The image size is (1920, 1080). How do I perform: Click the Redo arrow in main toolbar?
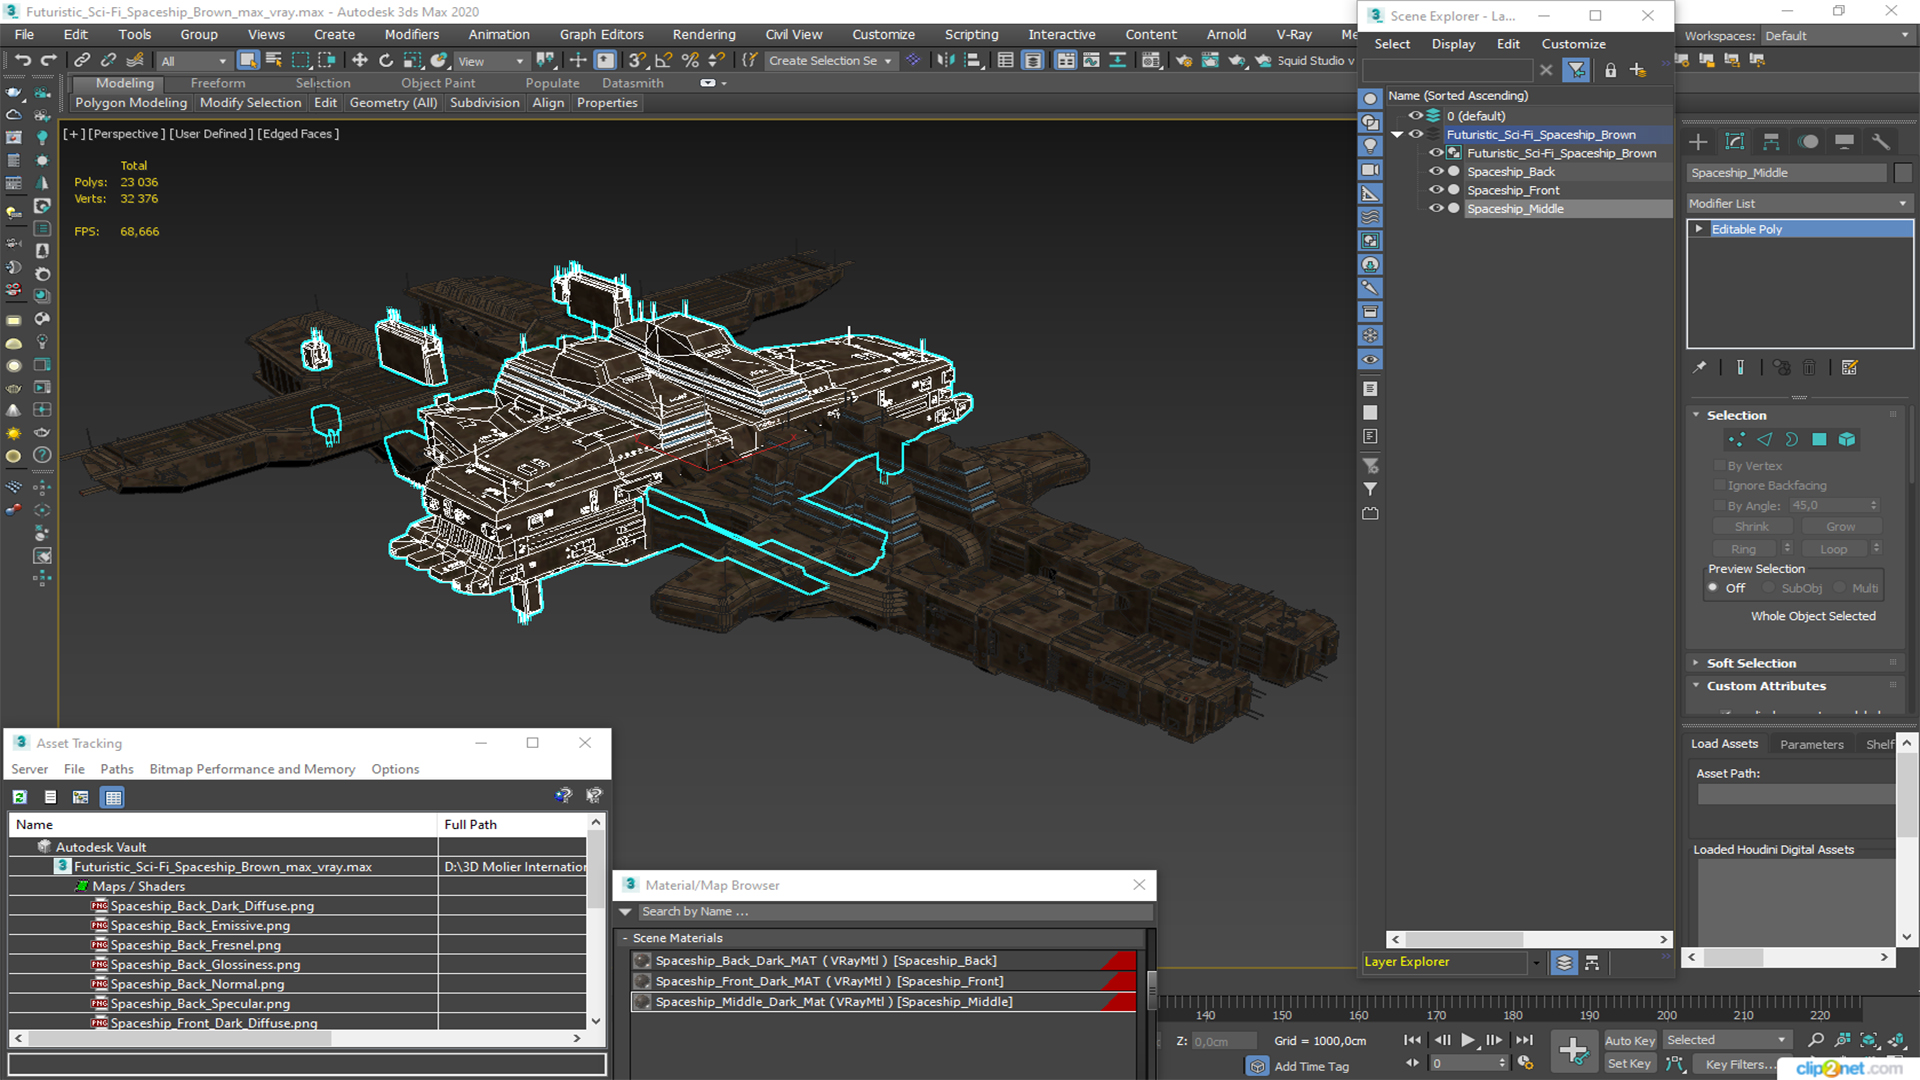[x=48, y=61]
